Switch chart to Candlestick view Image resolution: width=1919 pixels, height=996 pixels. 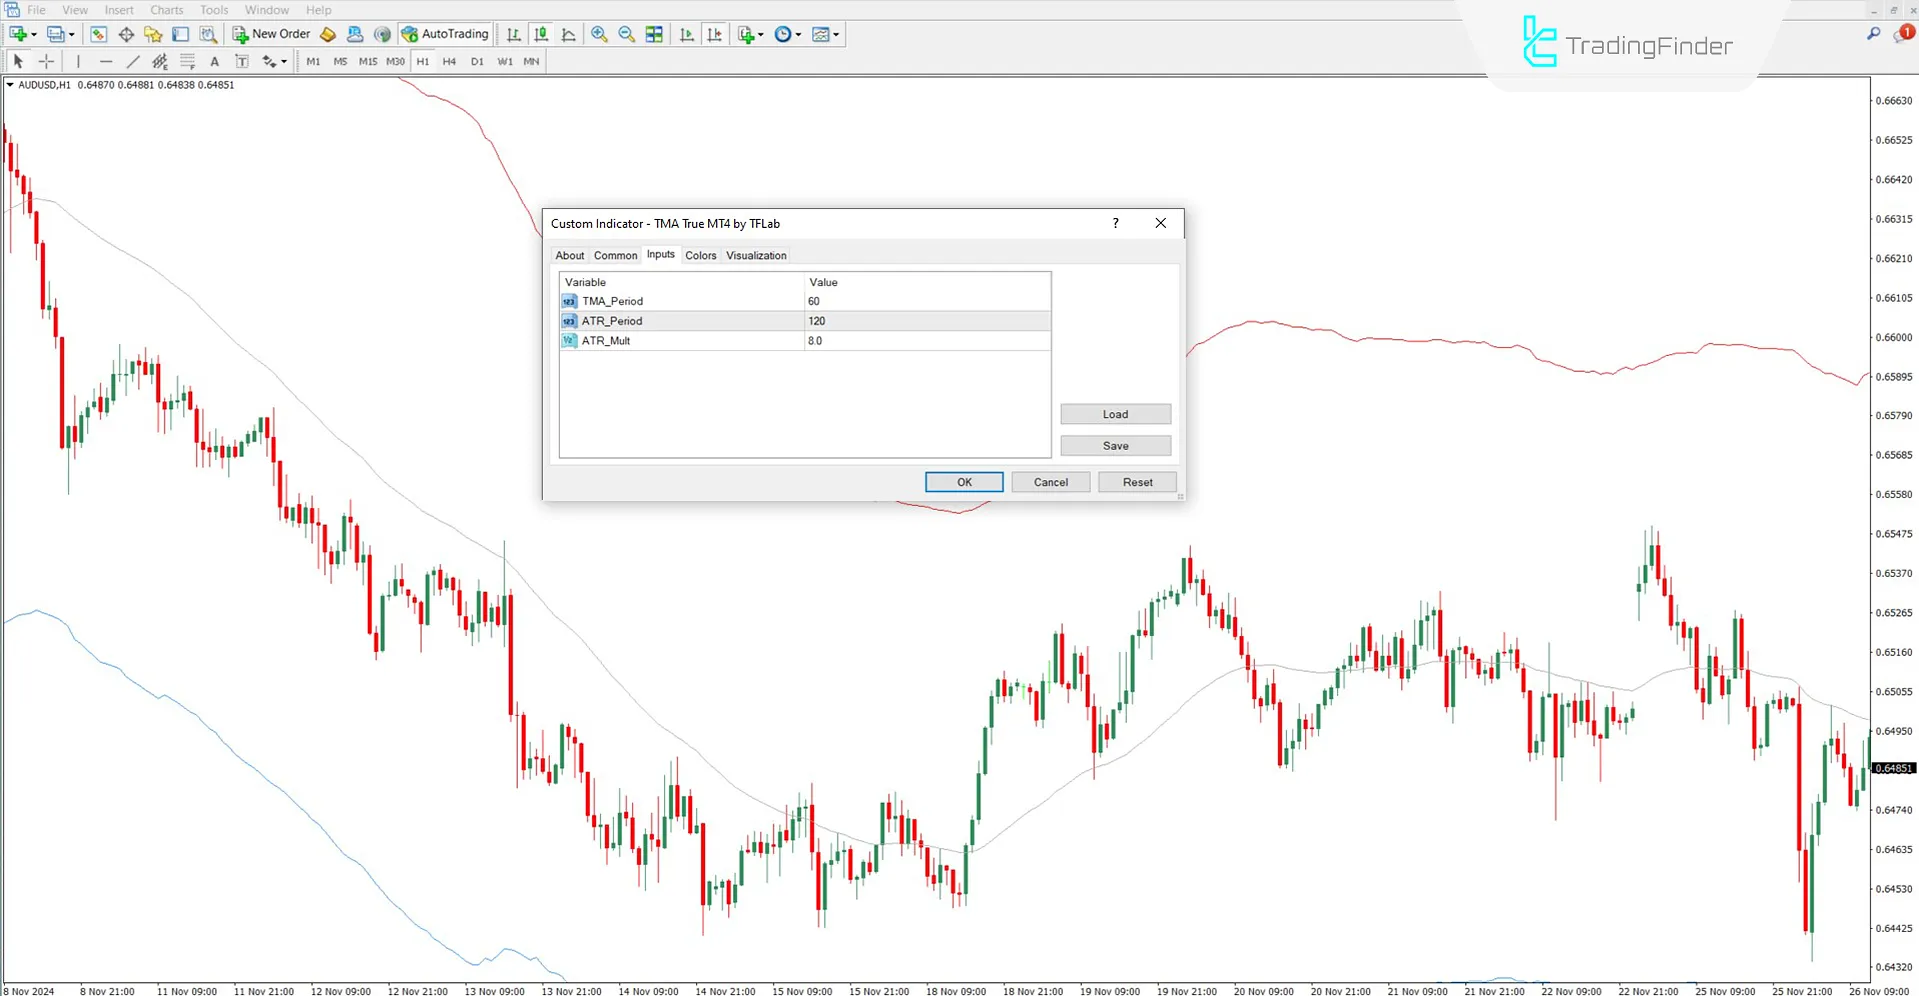coord(541,34)
